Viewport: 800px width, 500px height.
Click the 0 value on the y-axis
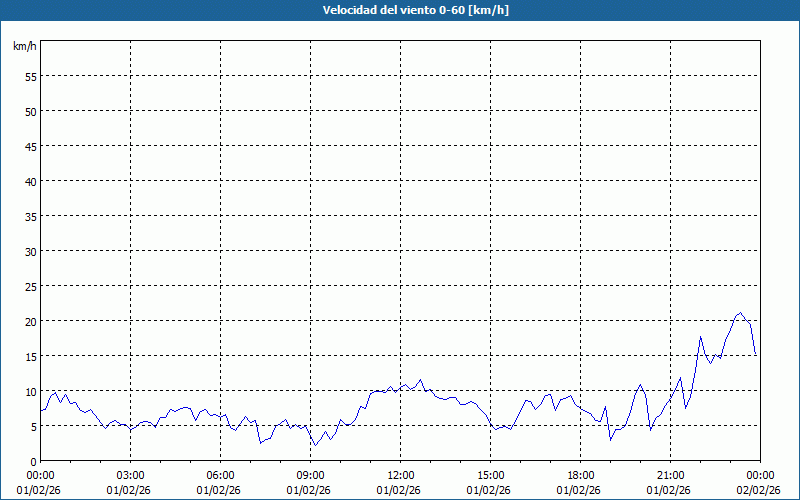(34, 462)
